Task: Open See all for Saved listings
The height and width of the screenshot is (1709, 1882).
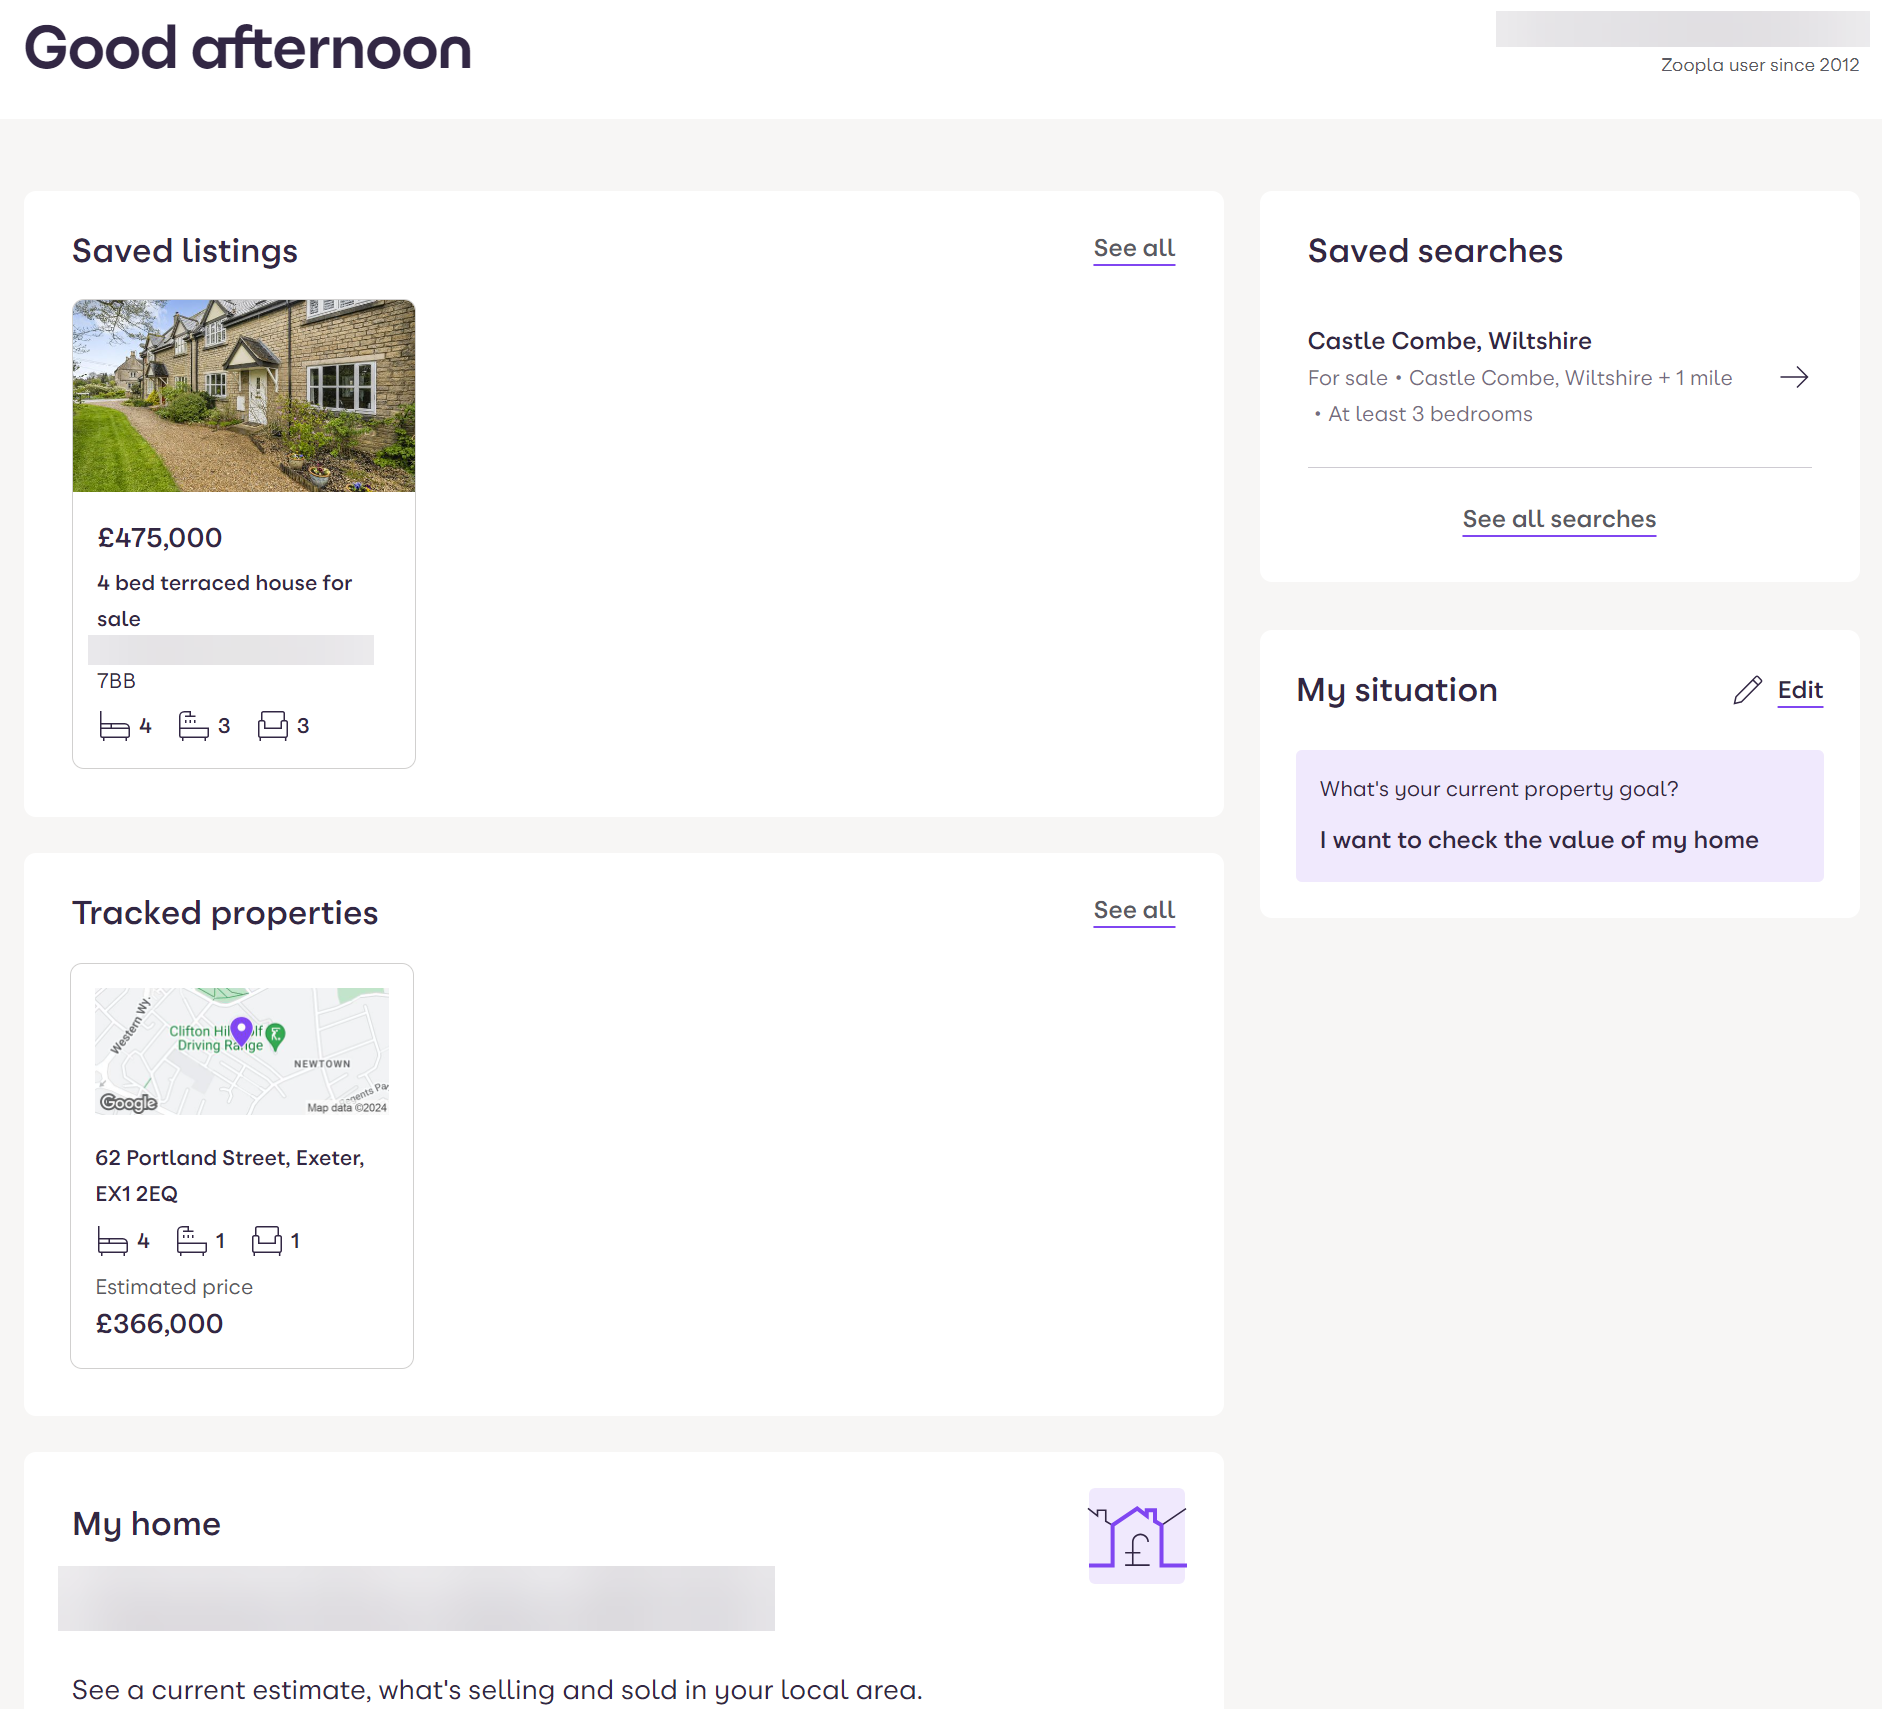Action: 1134,248
